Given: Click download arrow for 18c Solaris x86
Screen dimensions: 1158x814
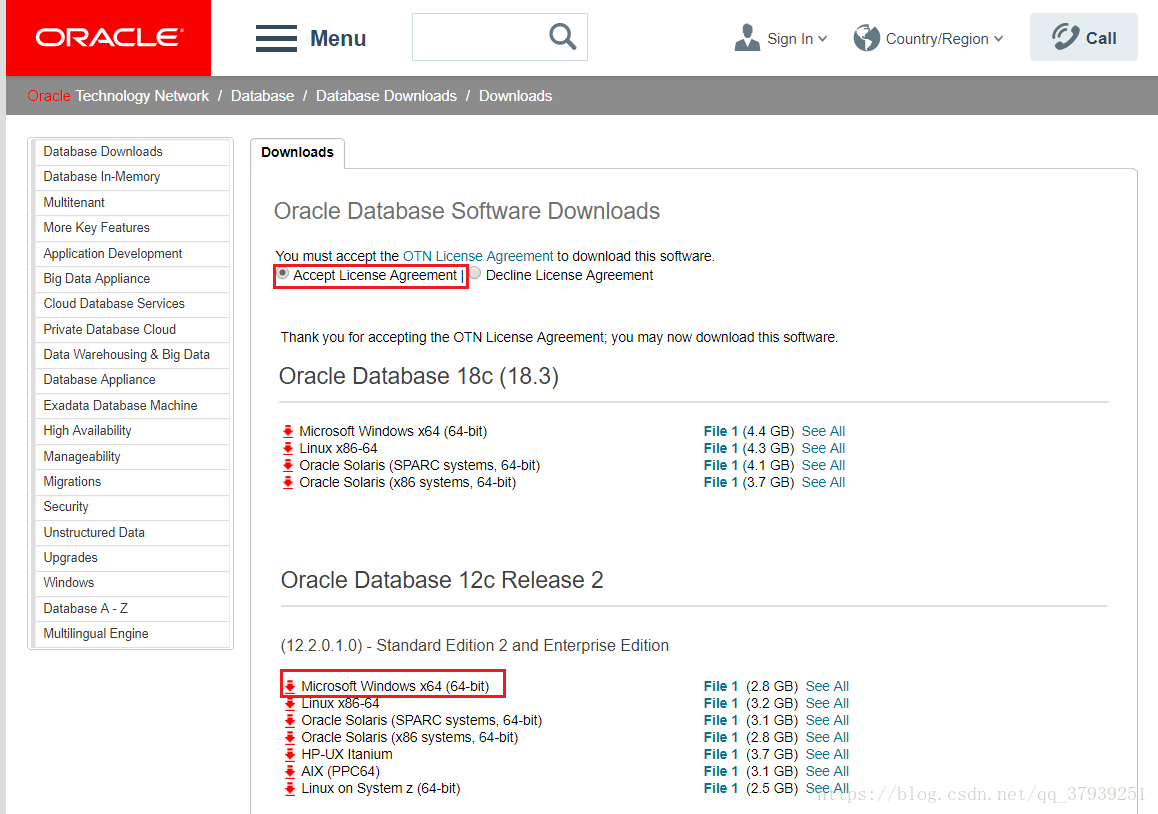Looking at the screenshot, I should 288,482.
